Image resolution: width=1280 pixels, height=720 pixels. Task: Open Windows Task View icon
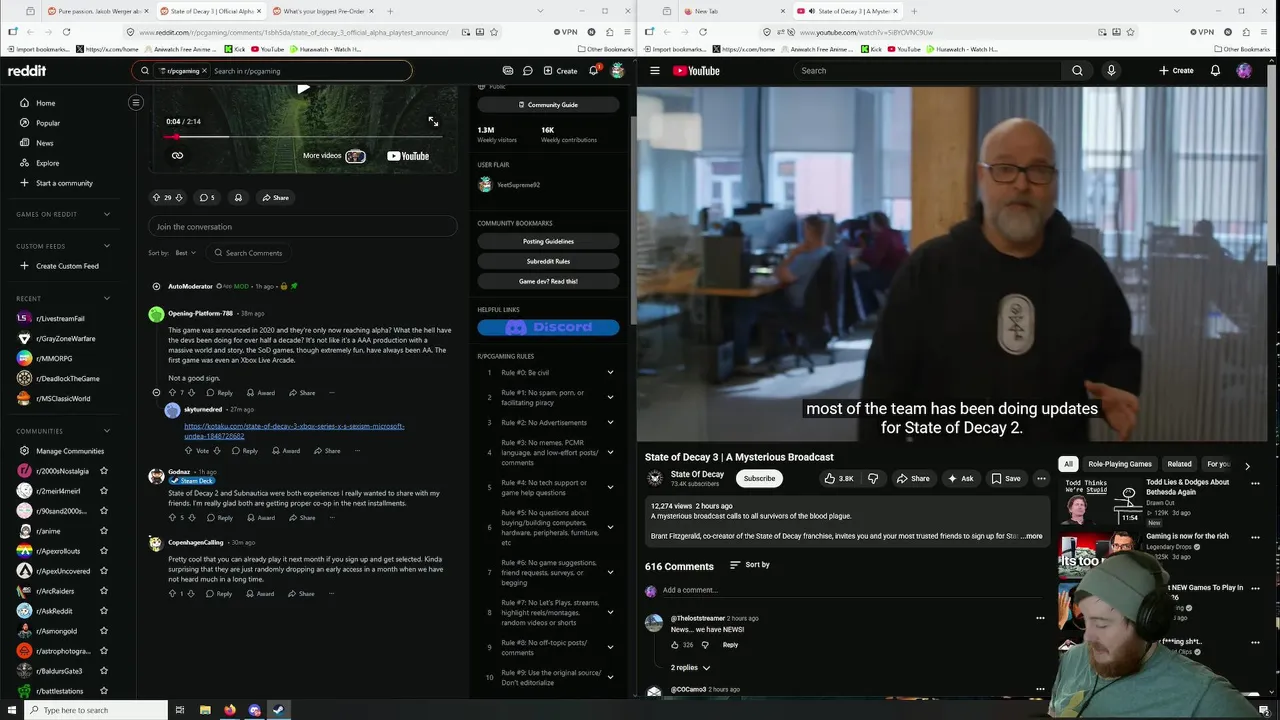coord(180,710)
